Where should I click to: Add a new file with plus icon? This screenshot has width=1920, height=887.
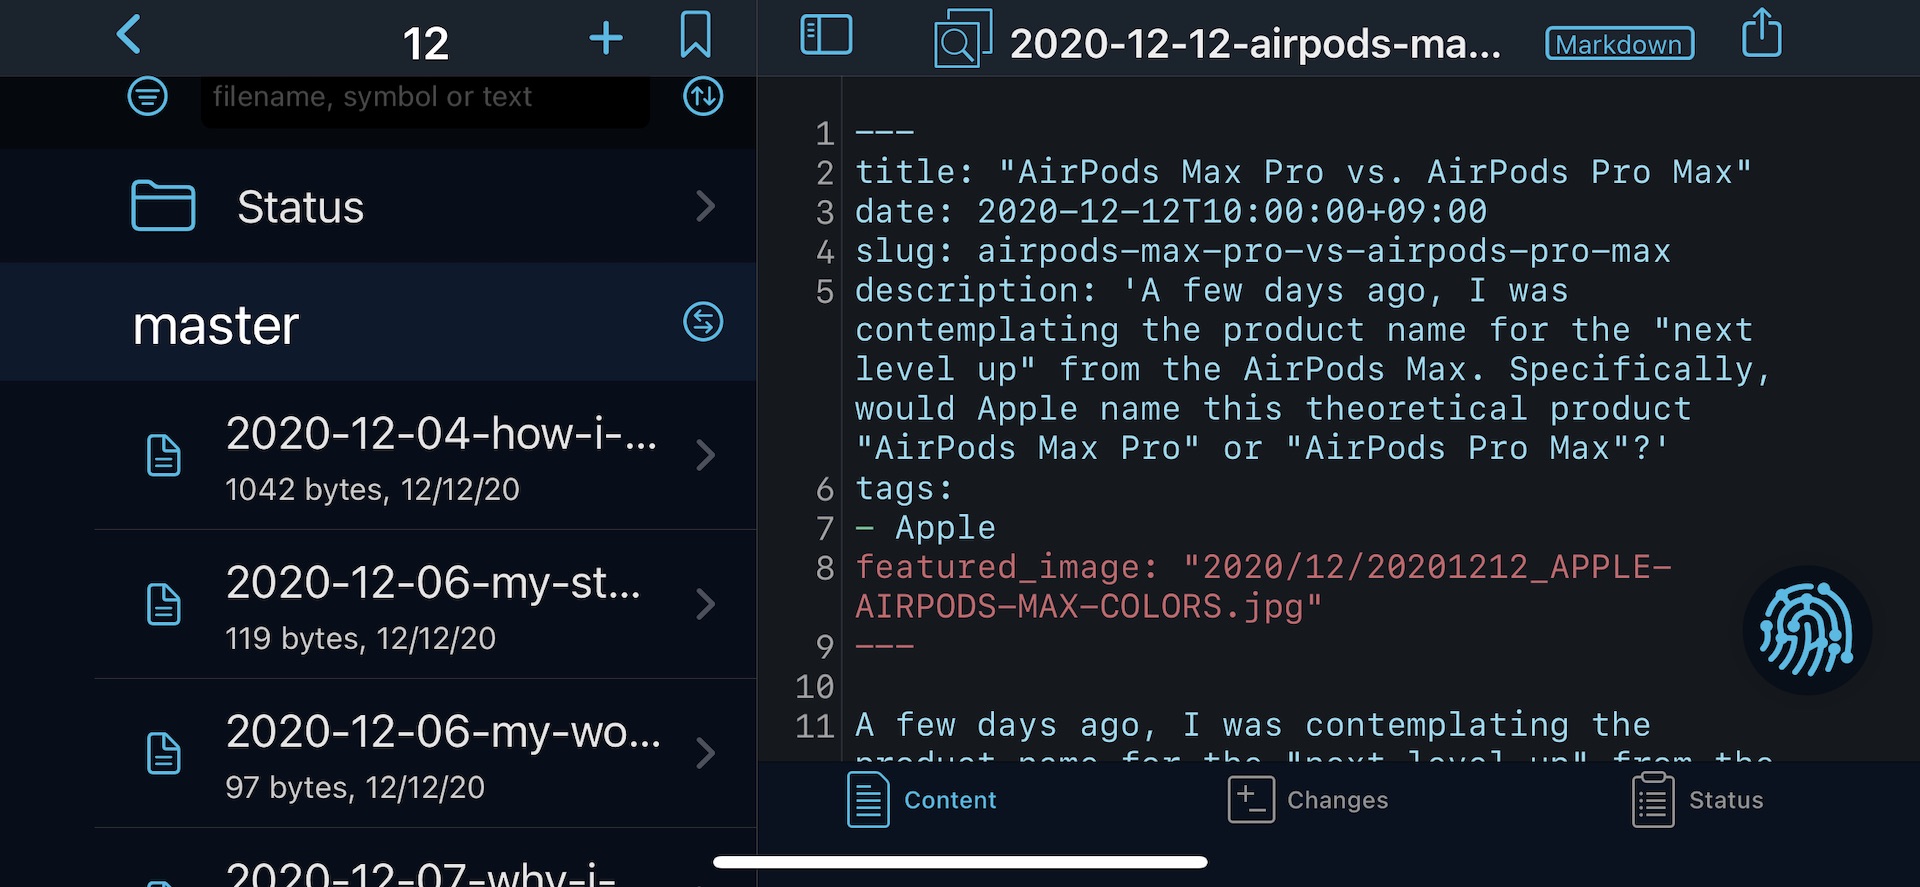606,38
